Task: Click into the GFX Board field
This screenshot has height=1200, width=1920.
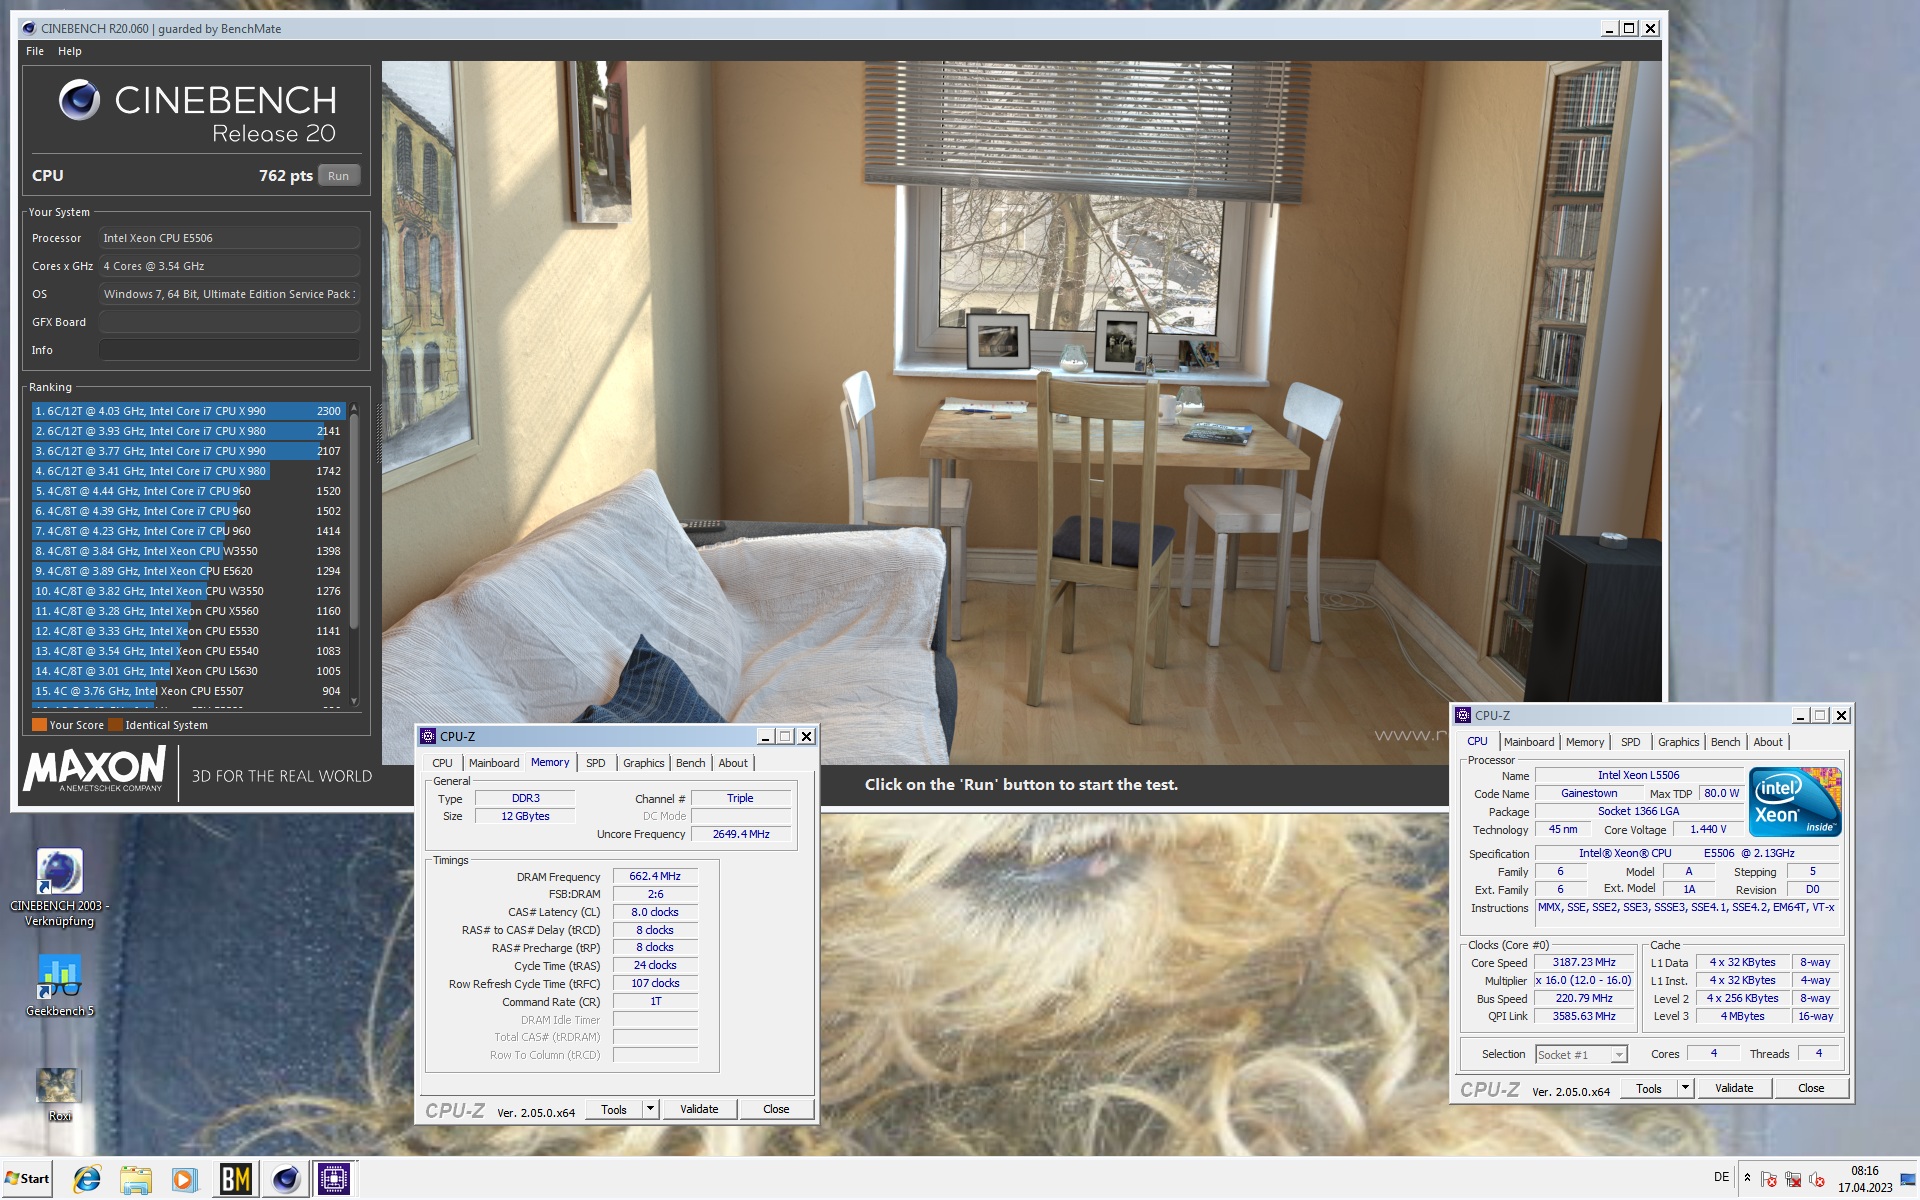Action: [x=229, y=322]
